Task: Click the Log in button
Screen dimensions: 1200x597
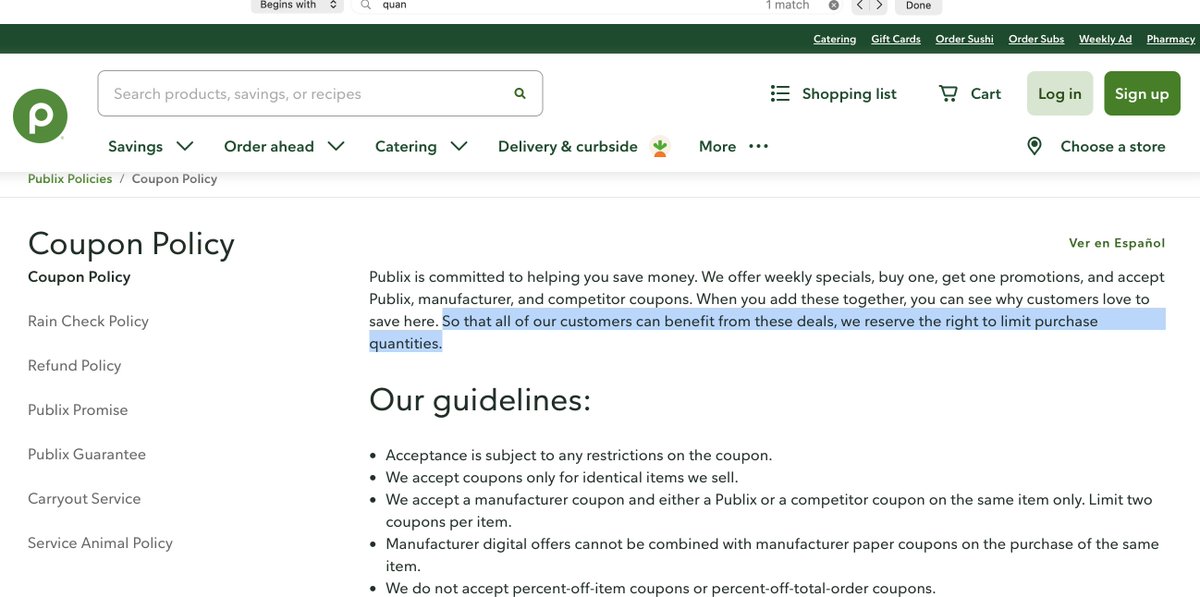Action: coord(1060,93)
